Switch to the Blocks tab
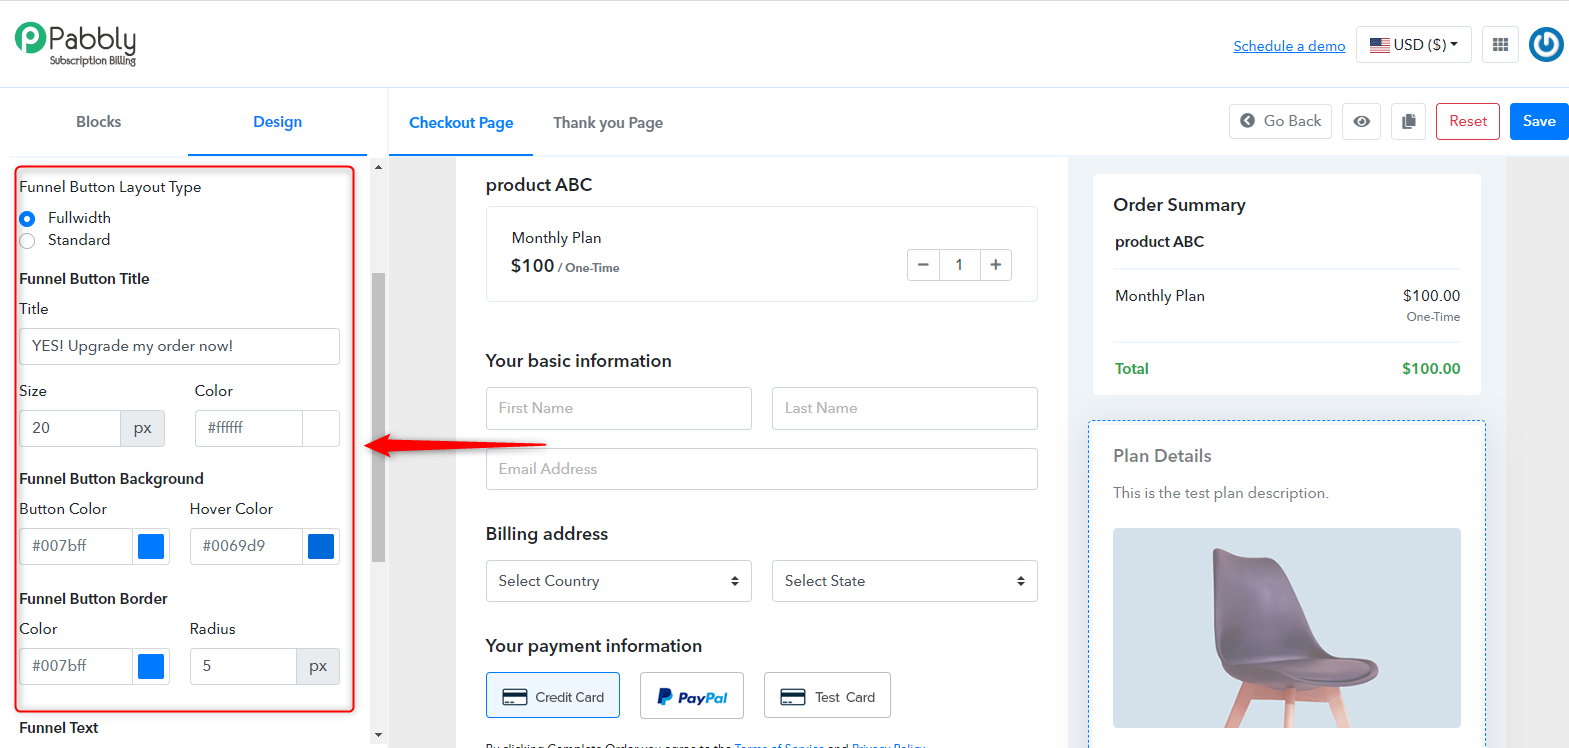Screen dimensions: 1569x748 pos(98,122)
